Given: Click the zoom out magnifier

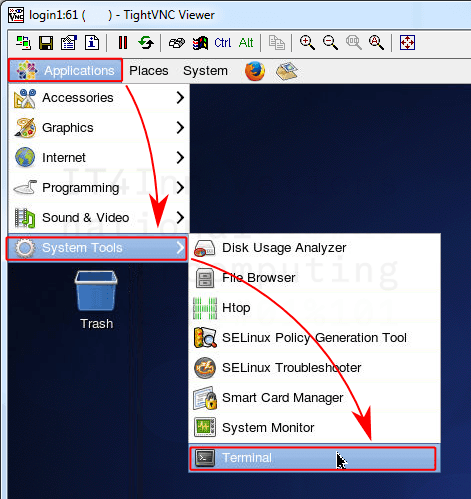Looking at the screenshot, I should [330, 43].
